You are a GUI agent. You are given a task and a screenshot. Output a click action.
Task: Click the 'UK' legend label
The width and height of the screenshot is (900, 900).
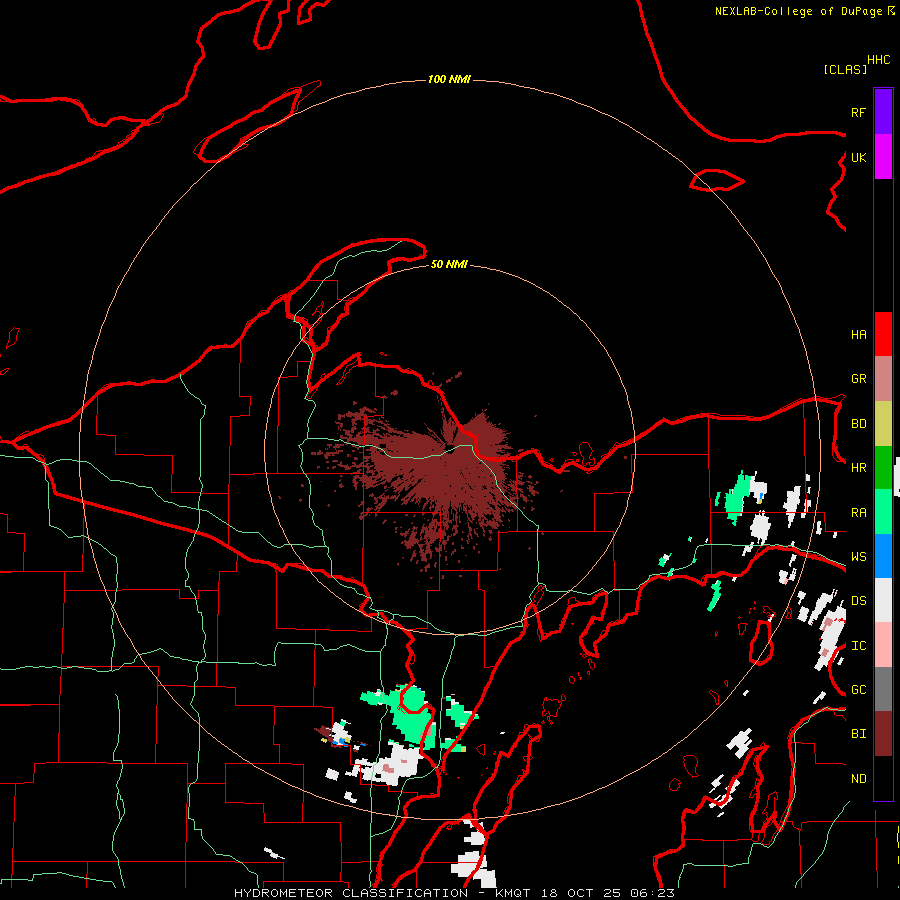858,157
